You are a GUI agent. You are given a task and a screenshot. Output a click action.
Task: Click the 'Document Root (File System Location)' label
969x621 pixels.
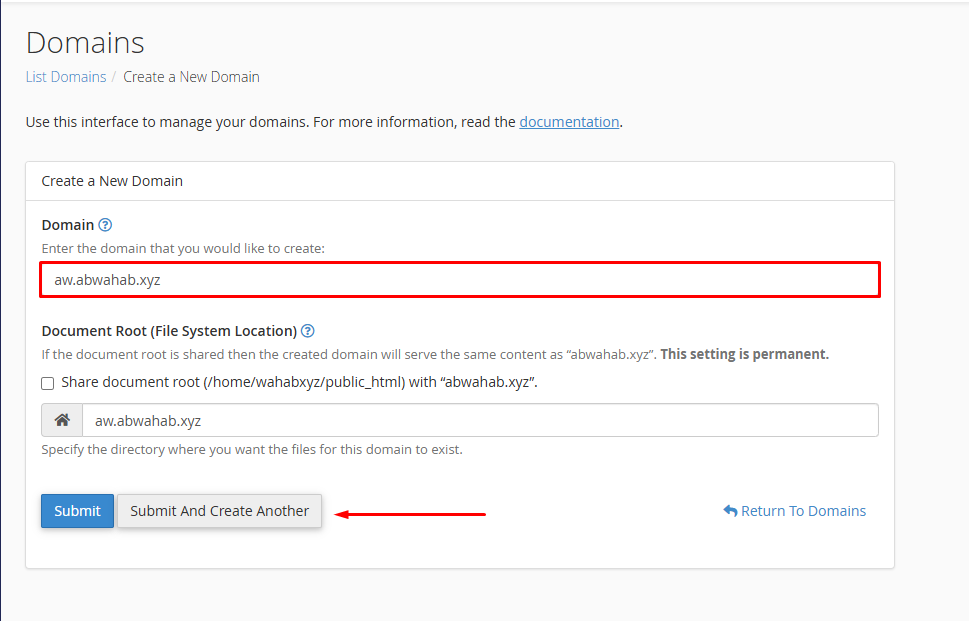tap(169, 331)
